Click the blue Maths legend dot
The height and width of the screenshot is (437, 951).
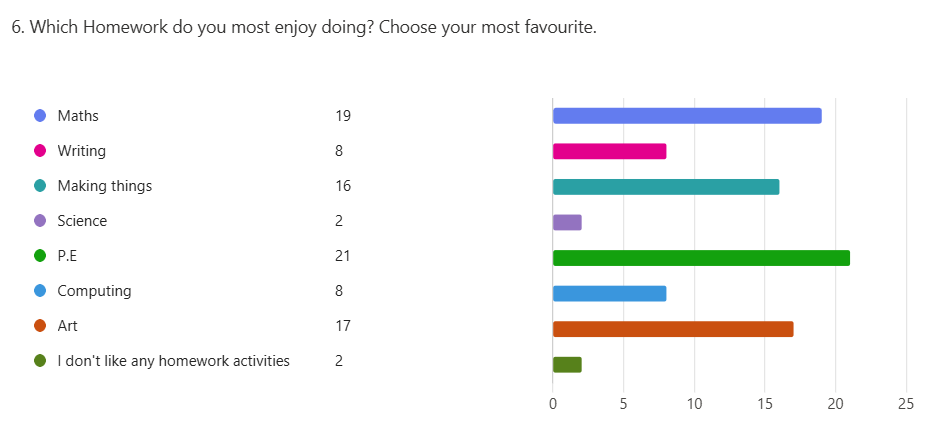pos(40,116)
